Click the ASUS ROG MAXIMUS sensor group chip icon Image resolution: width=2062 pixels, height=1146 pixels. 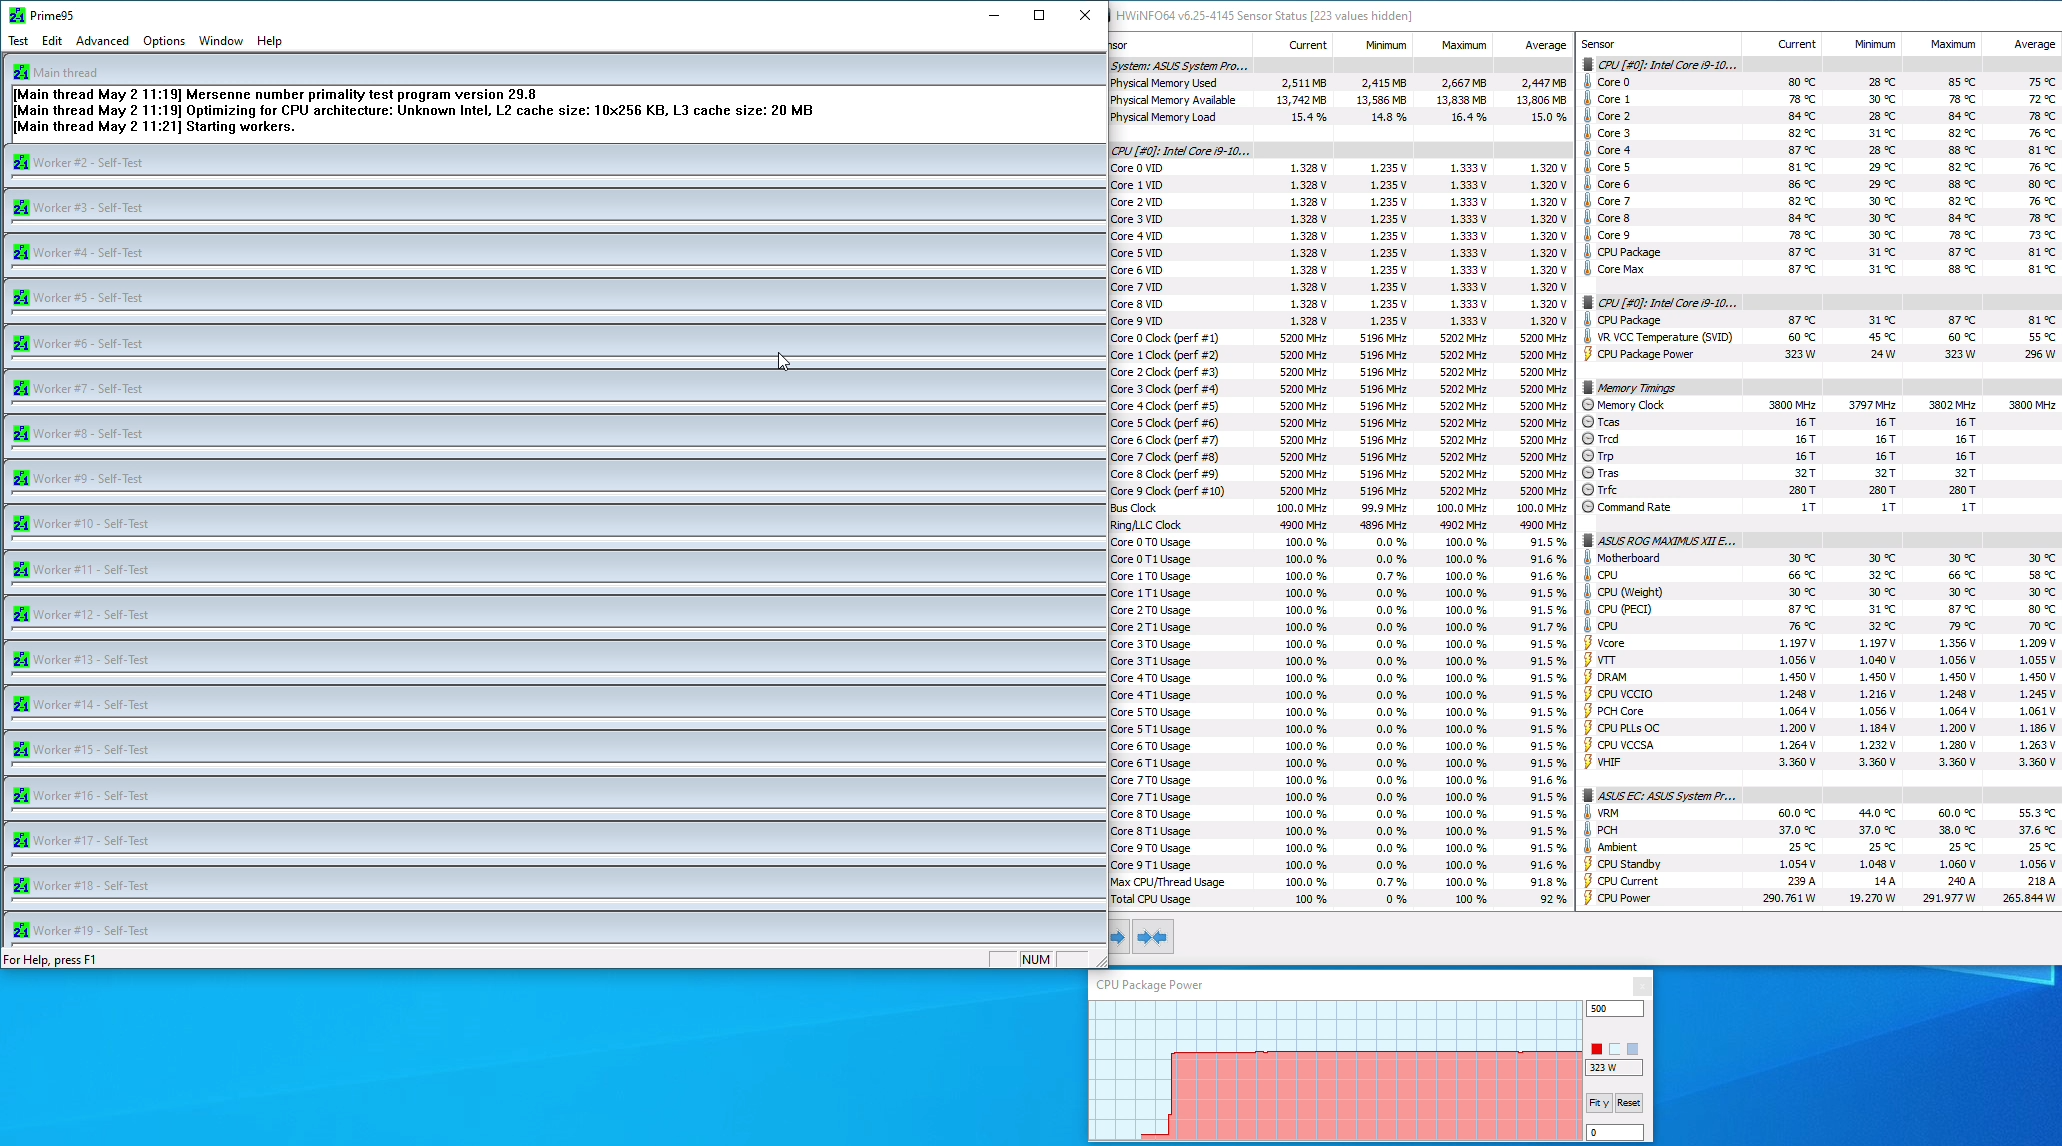click(x=1588, y=541)
